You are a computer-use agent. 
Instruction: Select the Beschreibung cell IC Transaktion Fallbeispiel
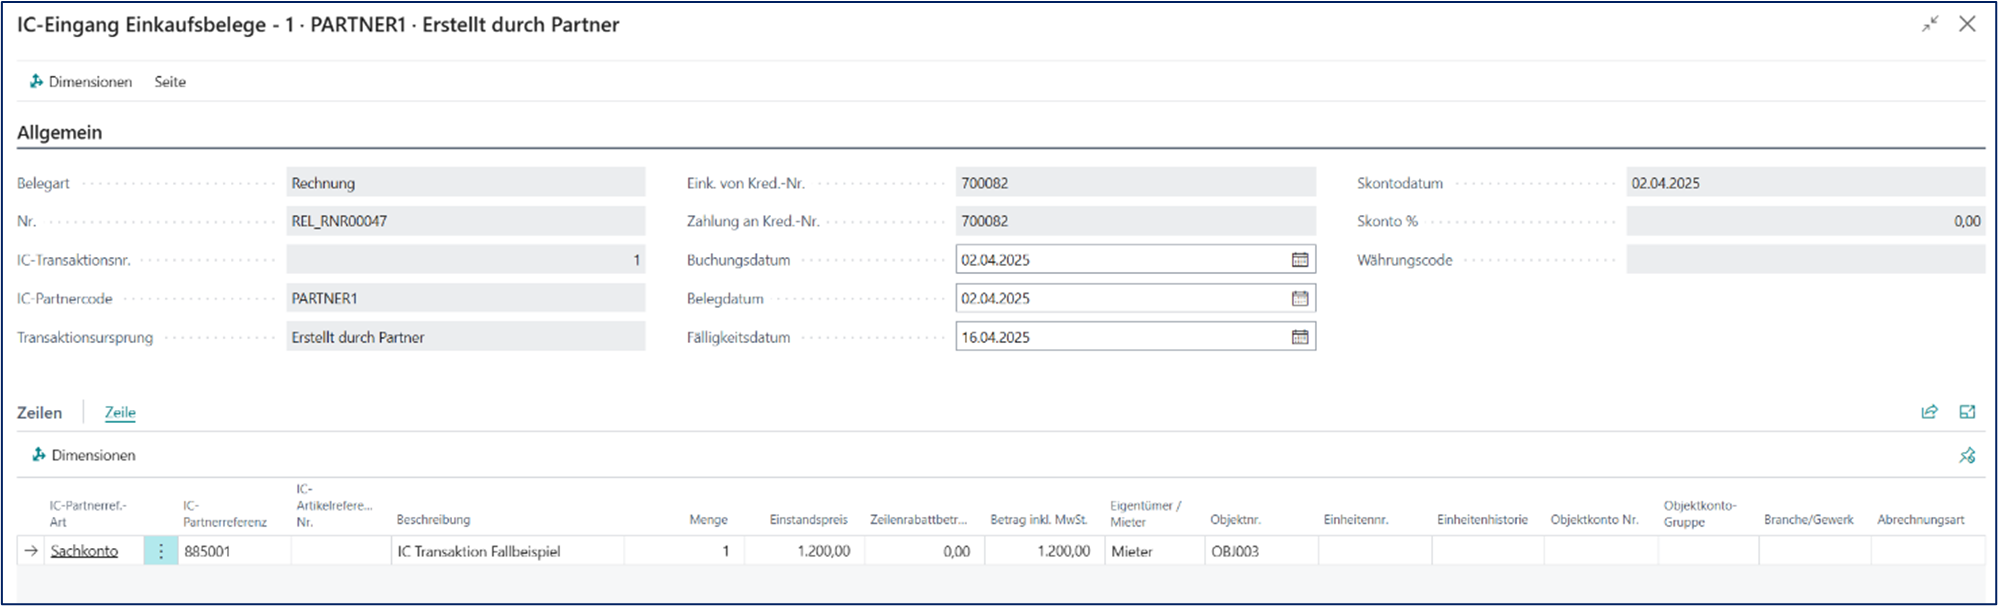[x=507, y=551]
